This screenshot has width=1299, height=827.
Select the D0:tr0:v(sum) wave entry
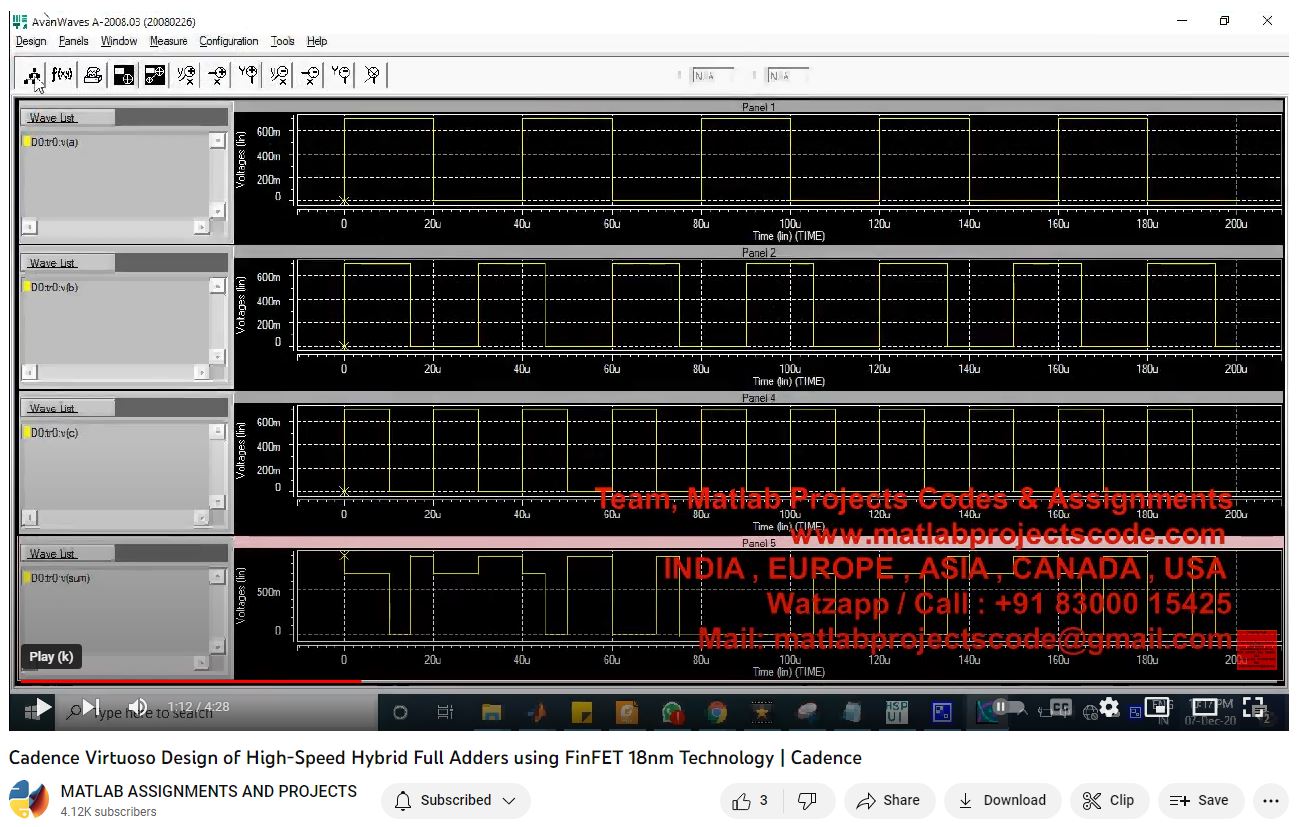point(60,578)
